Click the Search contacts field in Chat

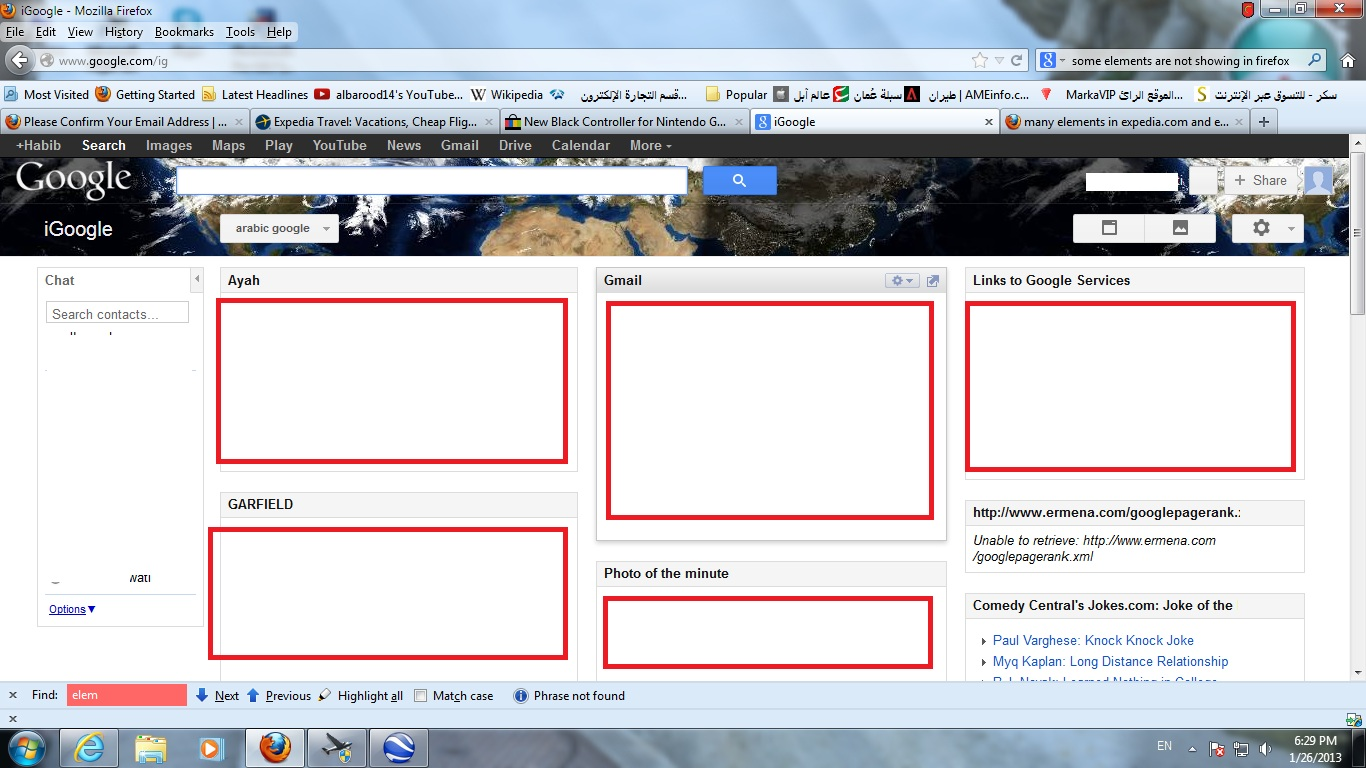click(117, 313)
